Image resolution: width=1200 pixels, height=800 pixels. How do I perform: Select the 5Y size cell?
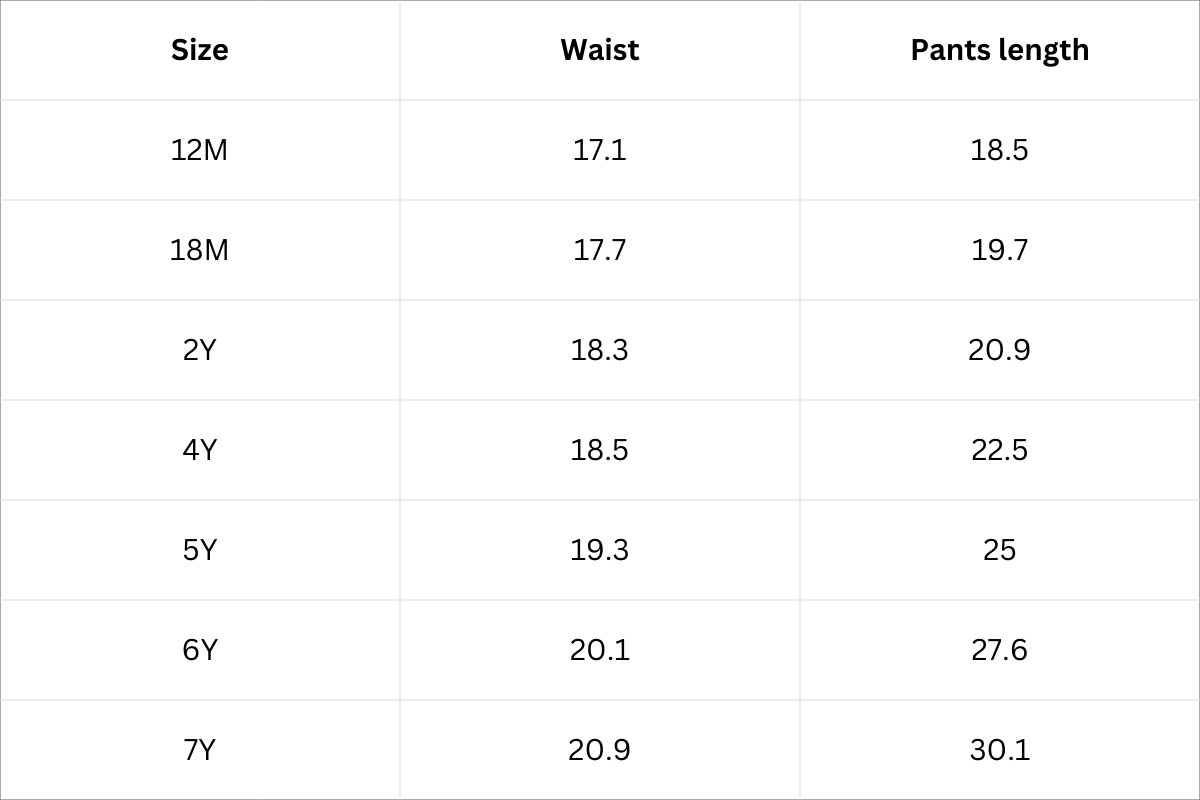pyautogui.click(x=200, y=550)
